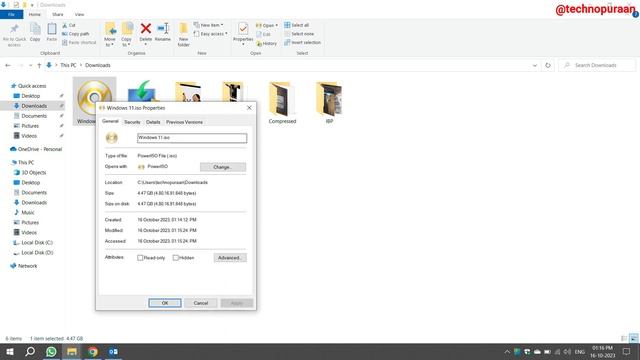This screenshot has height=360, width=640.
Task: Refresh the Downloads folder view
Action: 548,65
